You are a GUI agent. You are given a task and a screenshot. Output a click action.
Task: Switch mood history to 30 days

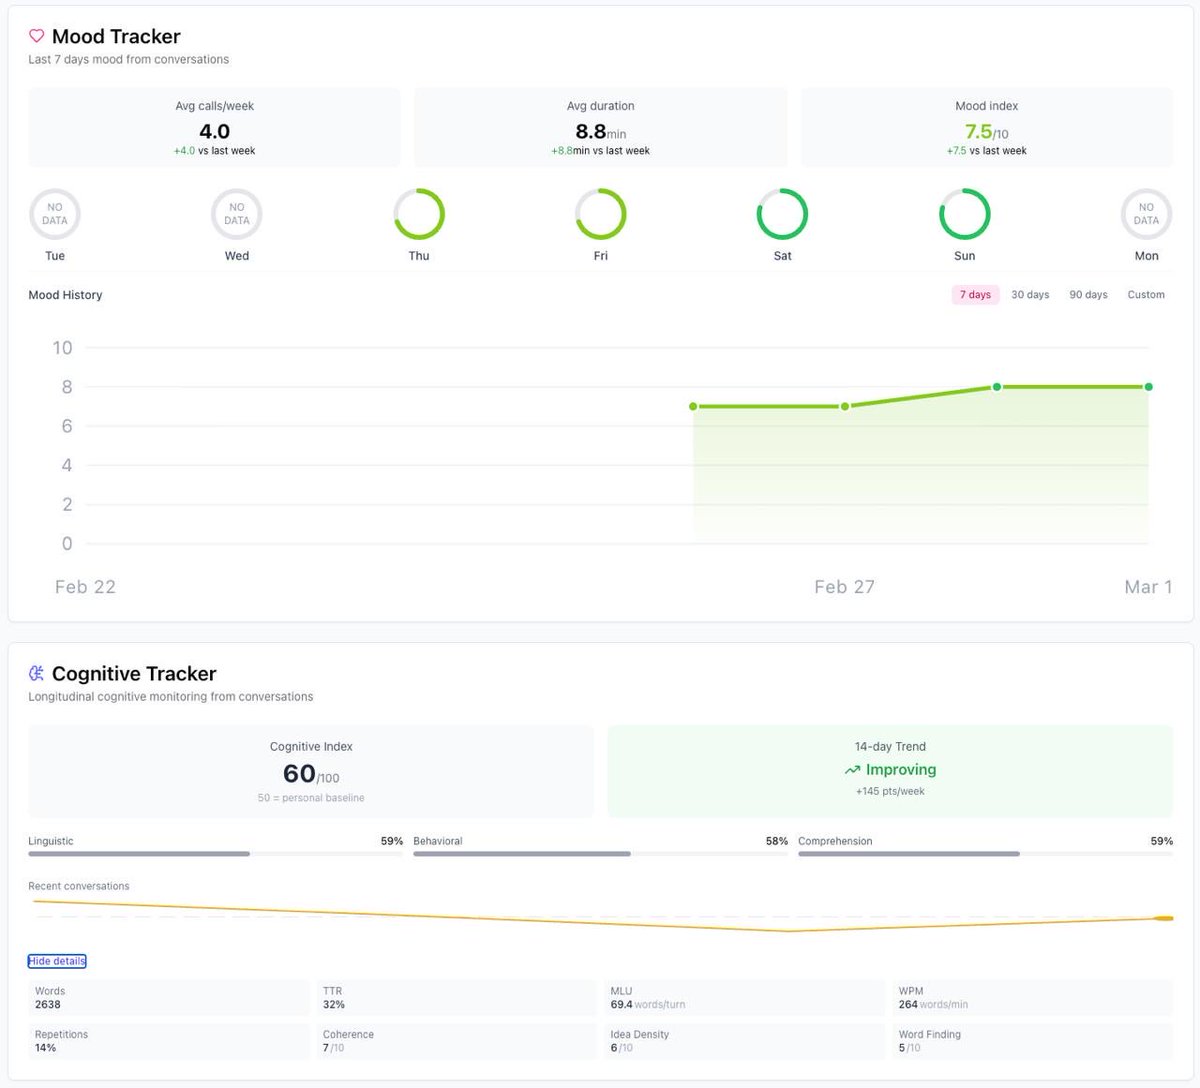1030,295
